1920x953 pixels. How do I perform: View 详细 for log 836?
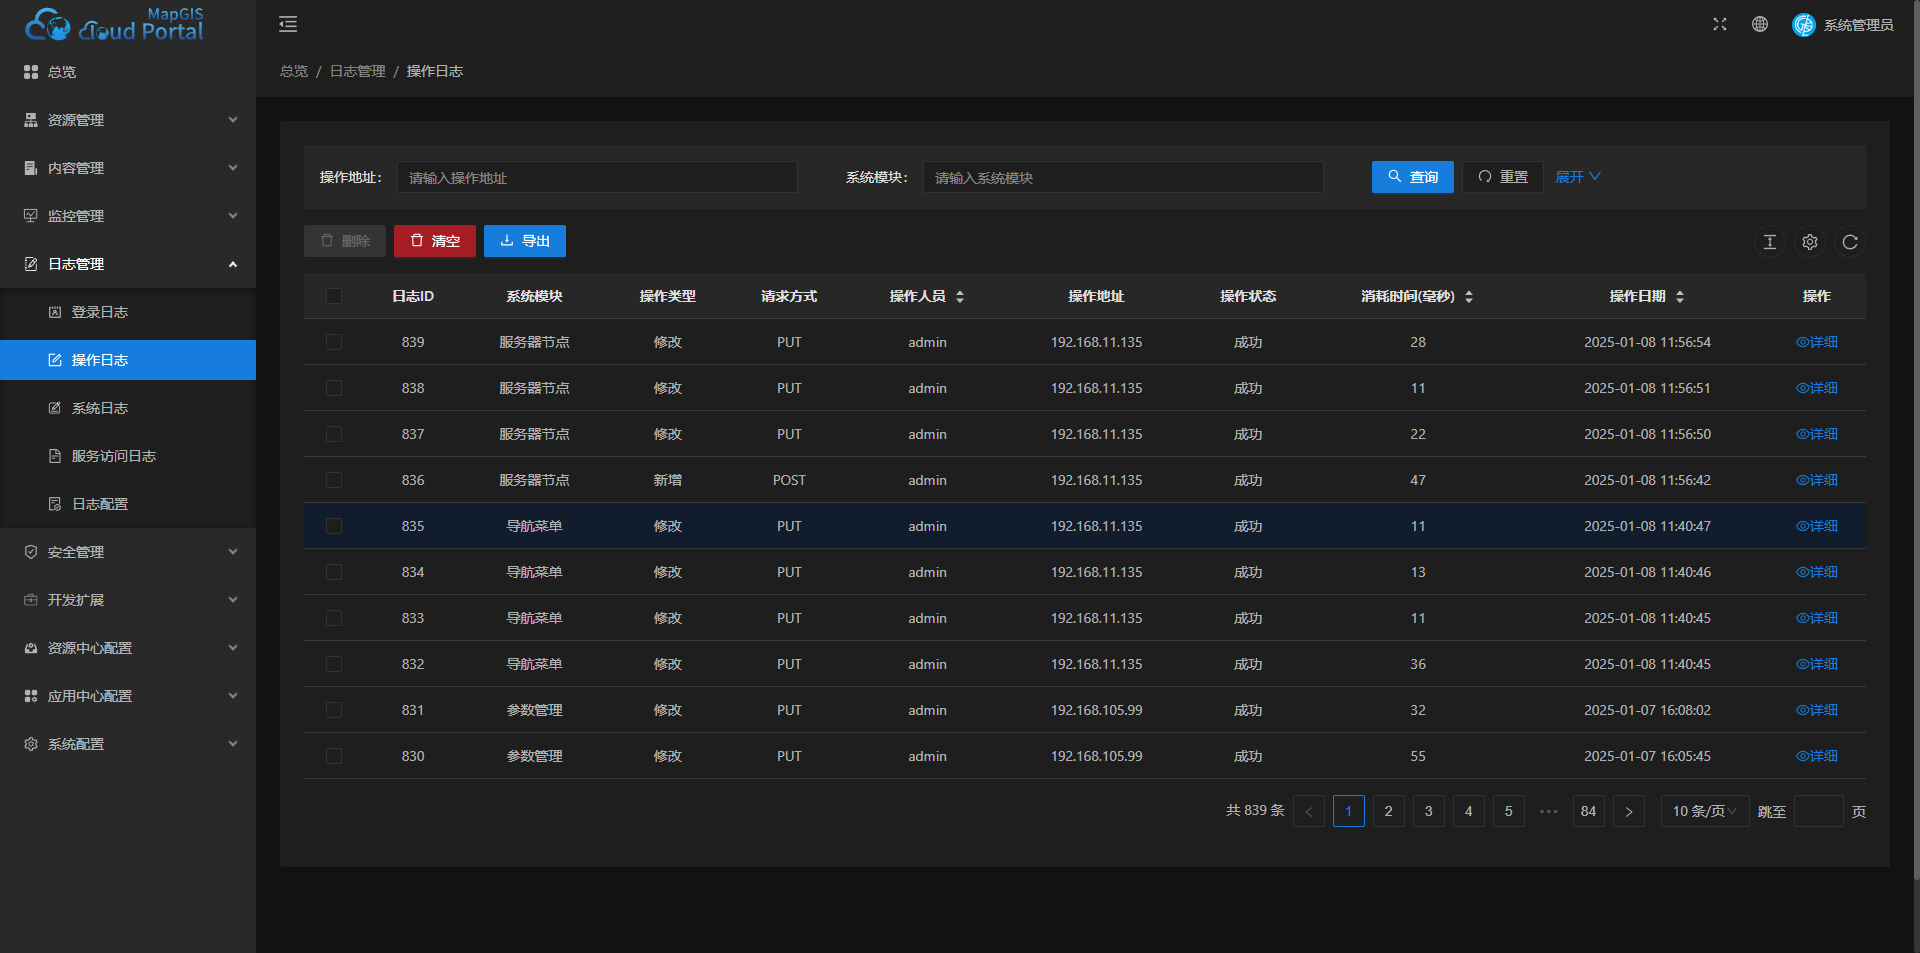click(x=1817, y=480)
